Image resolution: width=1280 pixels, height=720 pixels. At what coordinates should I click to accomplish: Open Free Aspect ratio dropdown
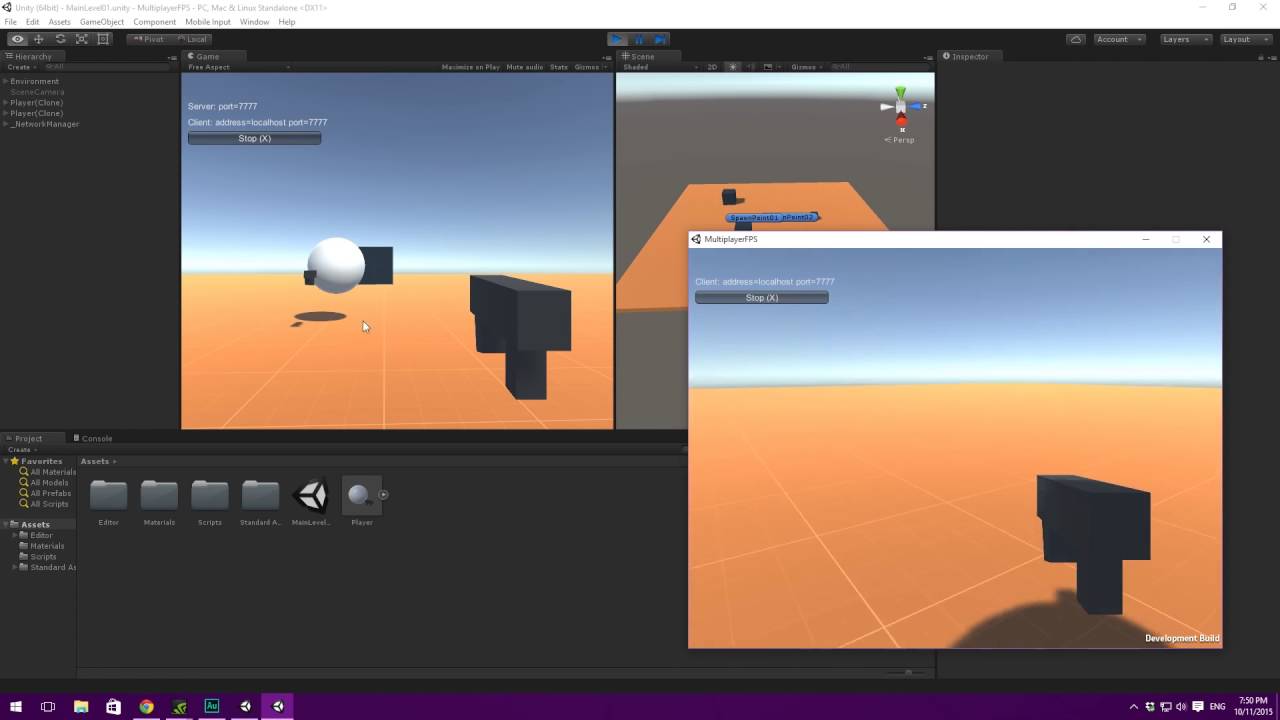tap(238, 67)
